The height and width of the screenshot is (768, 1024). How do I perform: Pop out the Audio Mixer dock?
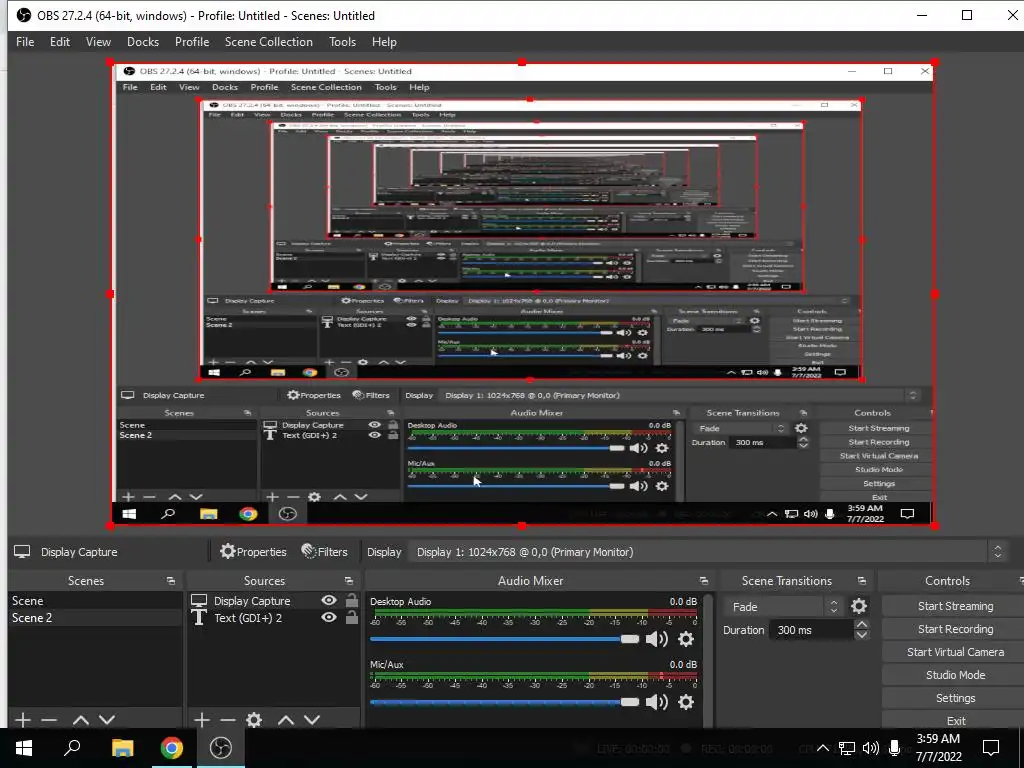tap(703, 581)
